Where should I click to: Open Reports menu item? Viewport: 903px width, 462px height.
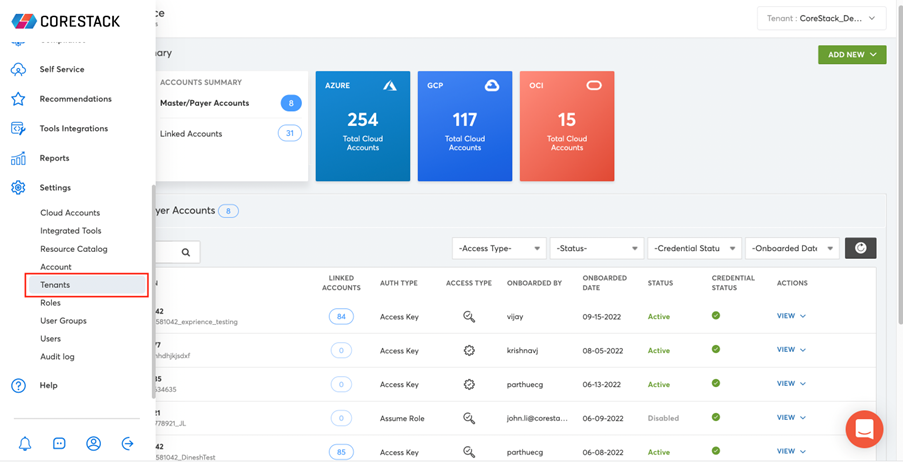(x=54, y=158)
